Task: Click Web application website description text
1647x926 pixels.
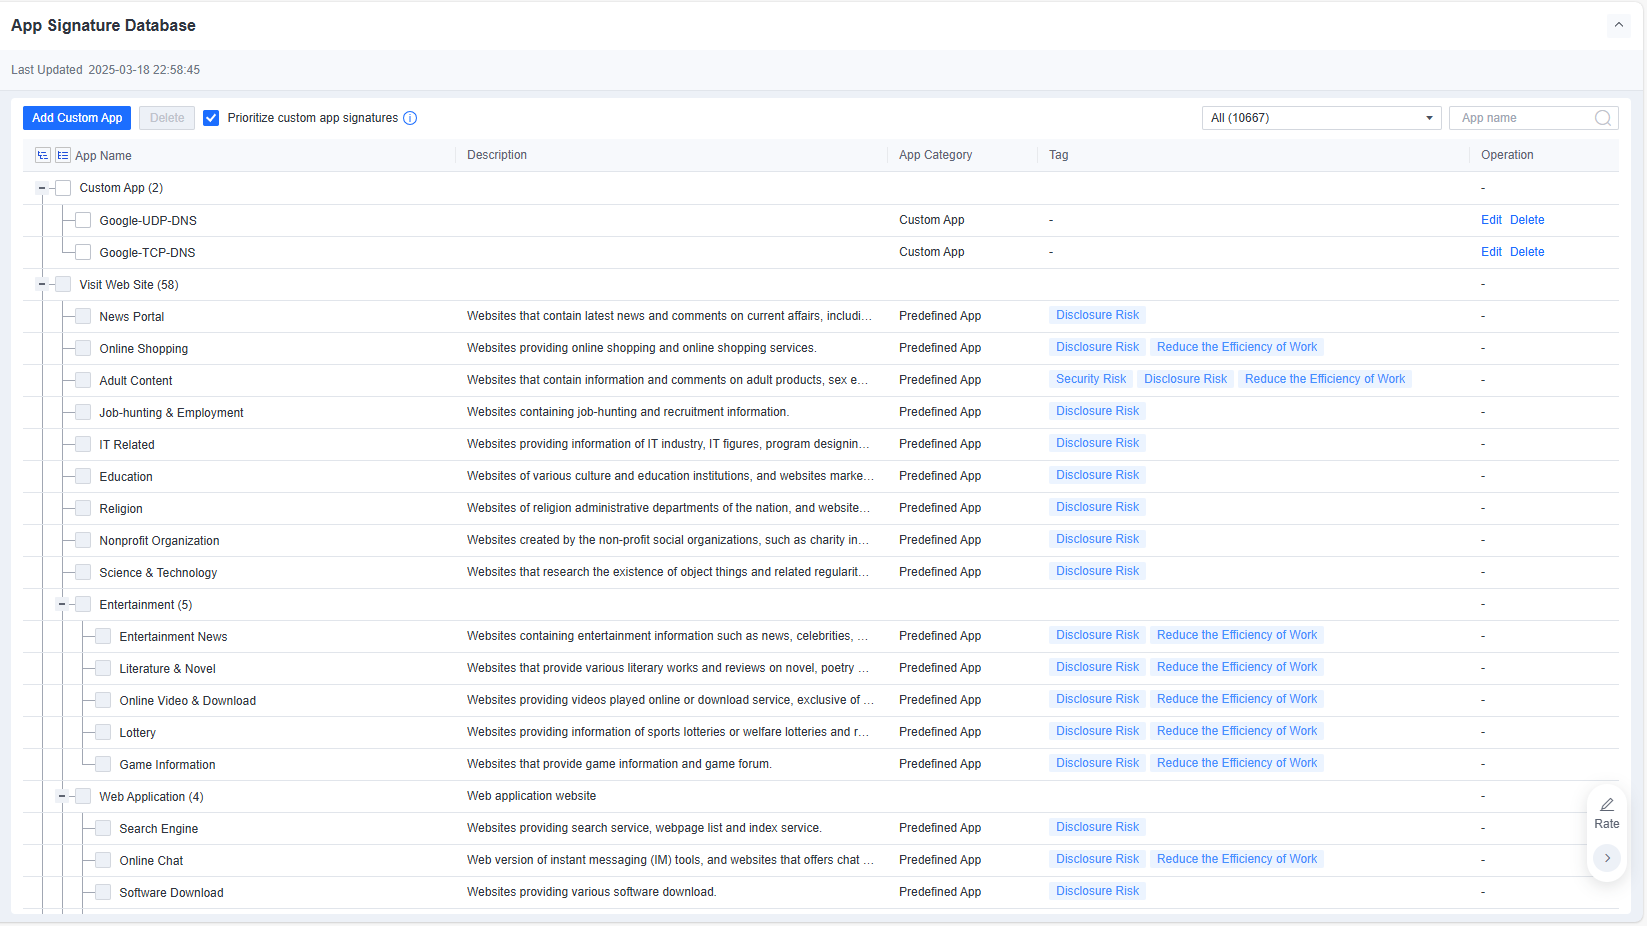Action: coord(531,796)
